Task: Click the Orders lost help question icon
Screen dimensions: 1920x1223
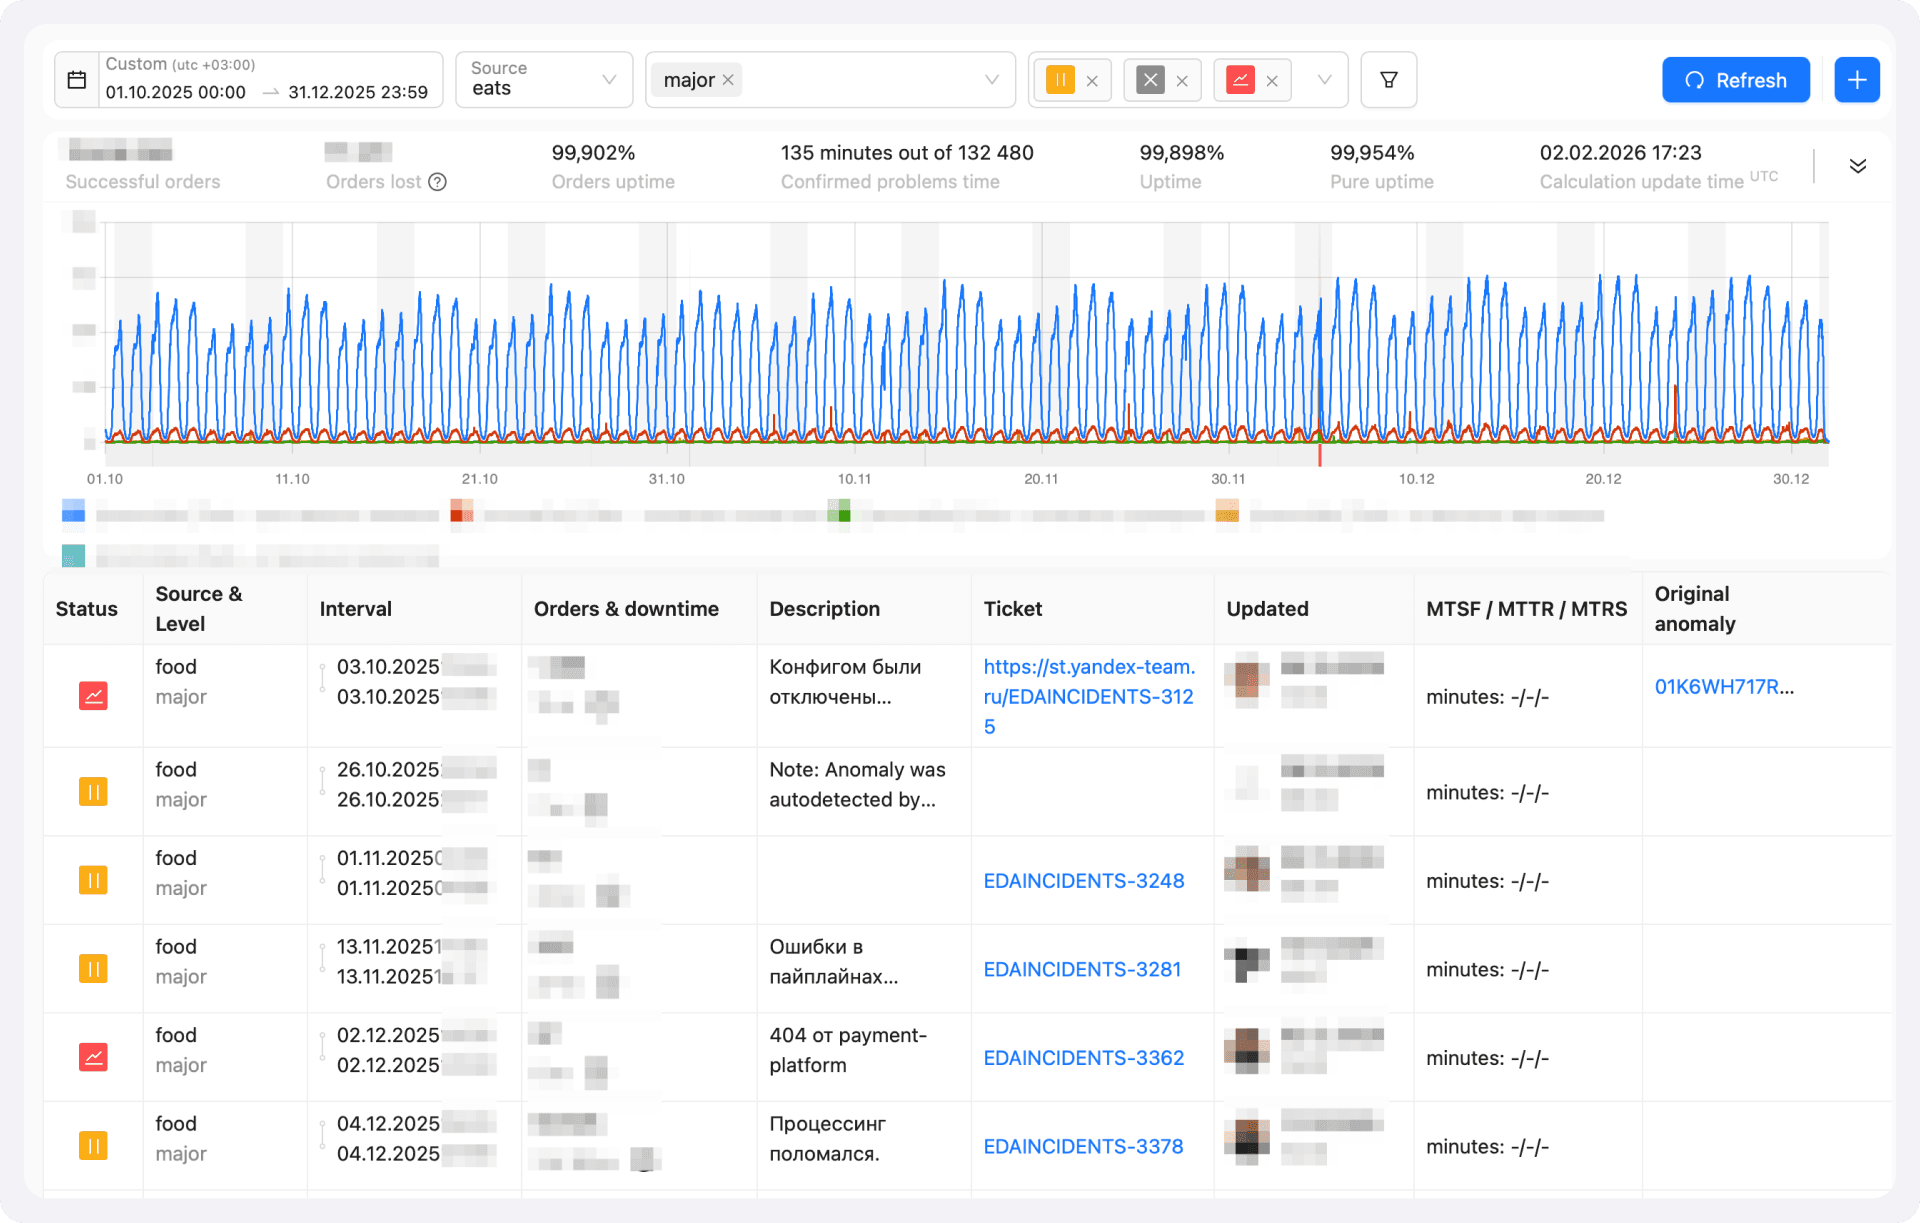Action: pos(437,182)
